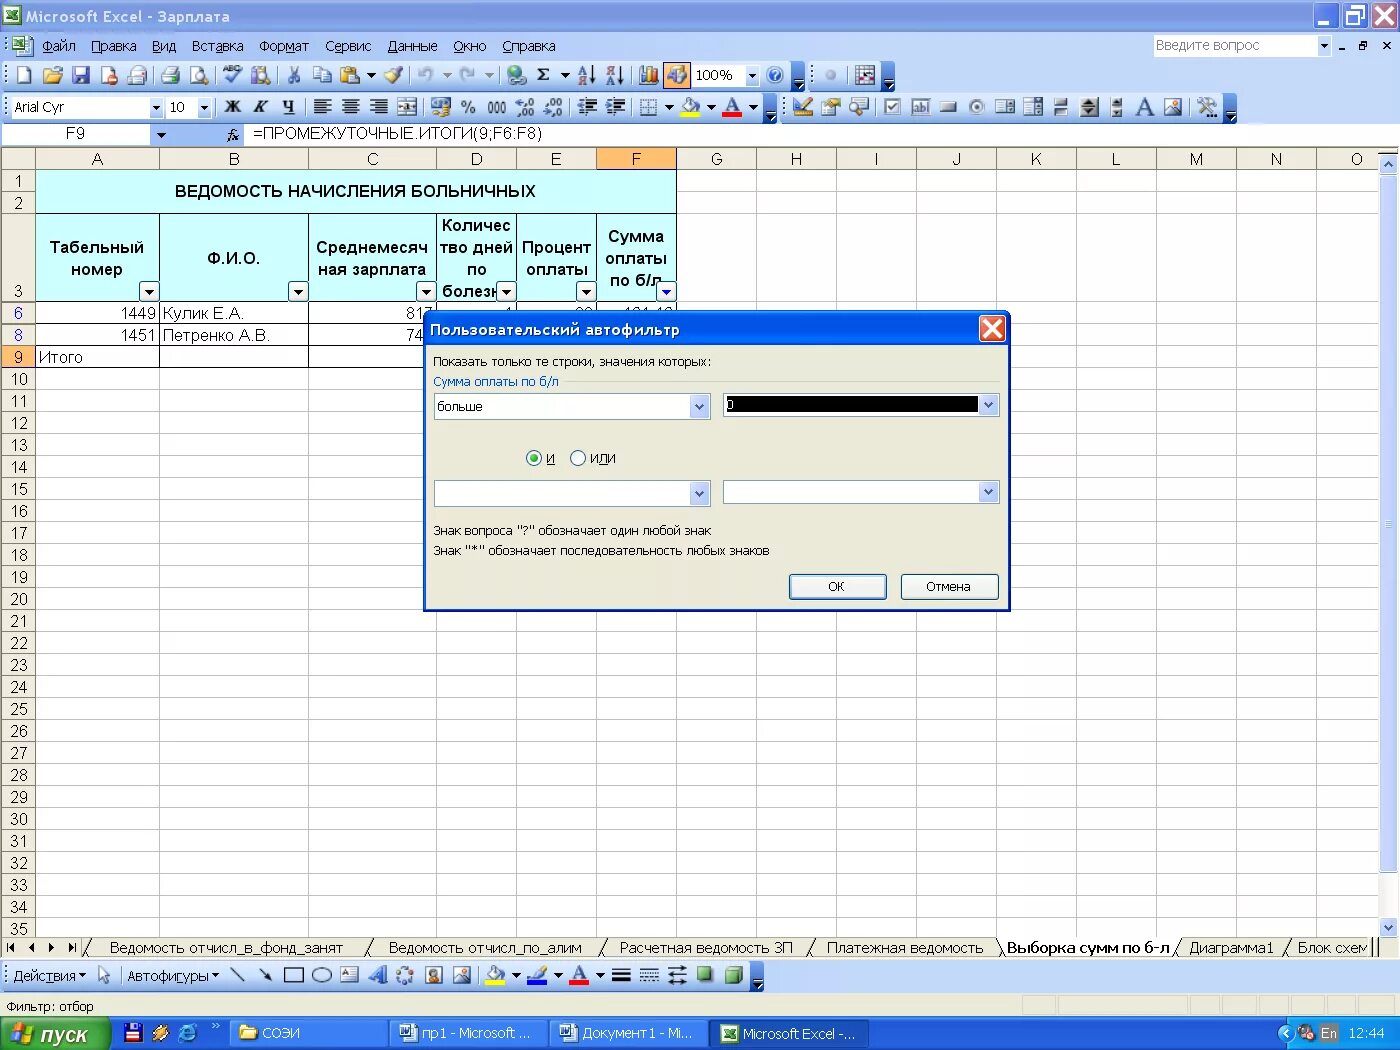Image resolution: width=1400 pixels, height=1050 pixels.
Task: Insert Text Box from Drawing toolbar
Action: pos(349,975)
